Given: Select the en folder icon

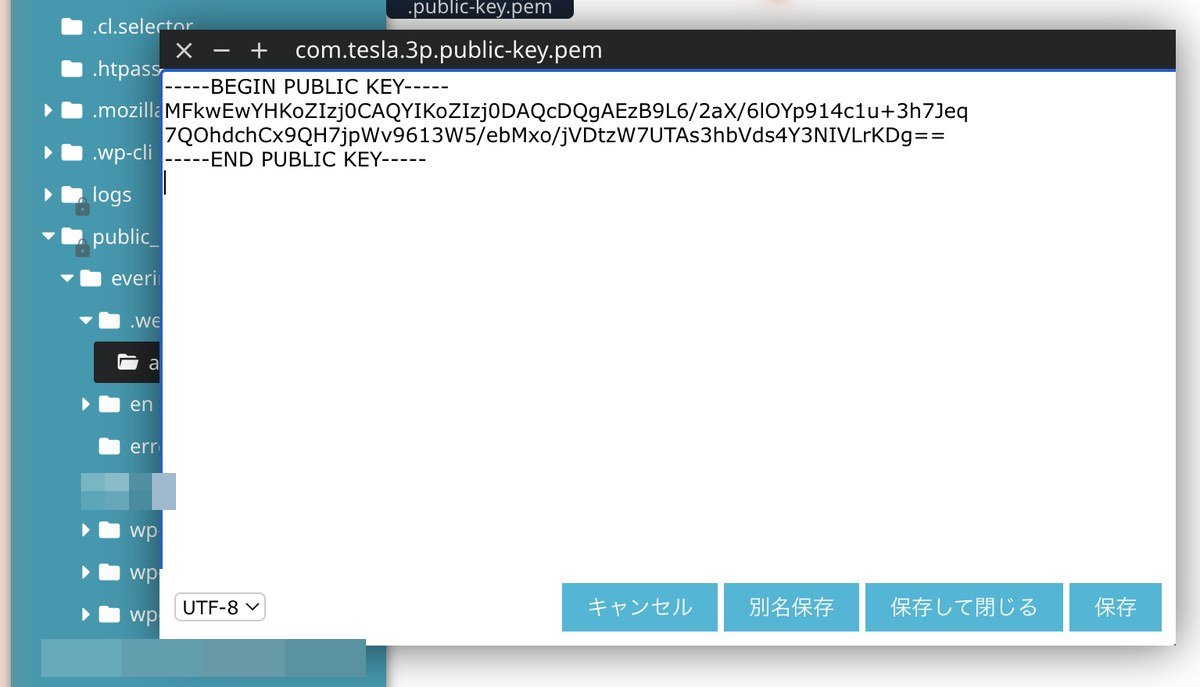Looking at the screenshot, I should (x=109, y=404).
